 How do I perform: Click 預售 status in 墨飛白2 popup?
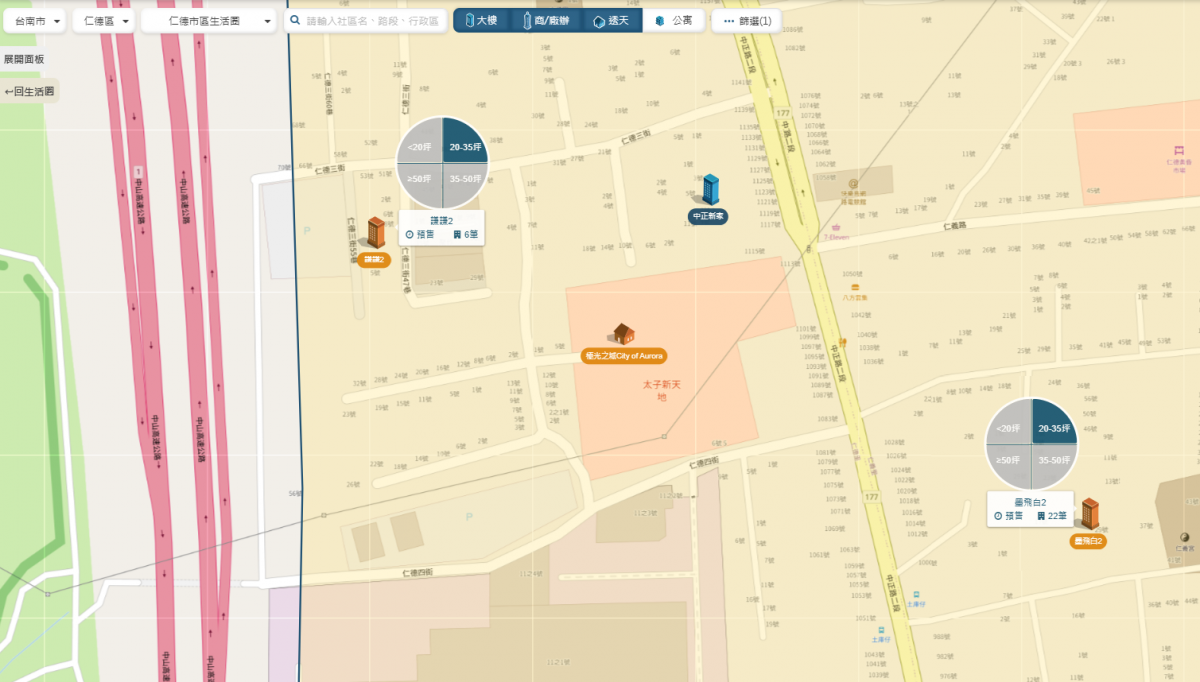(1008, 517)
